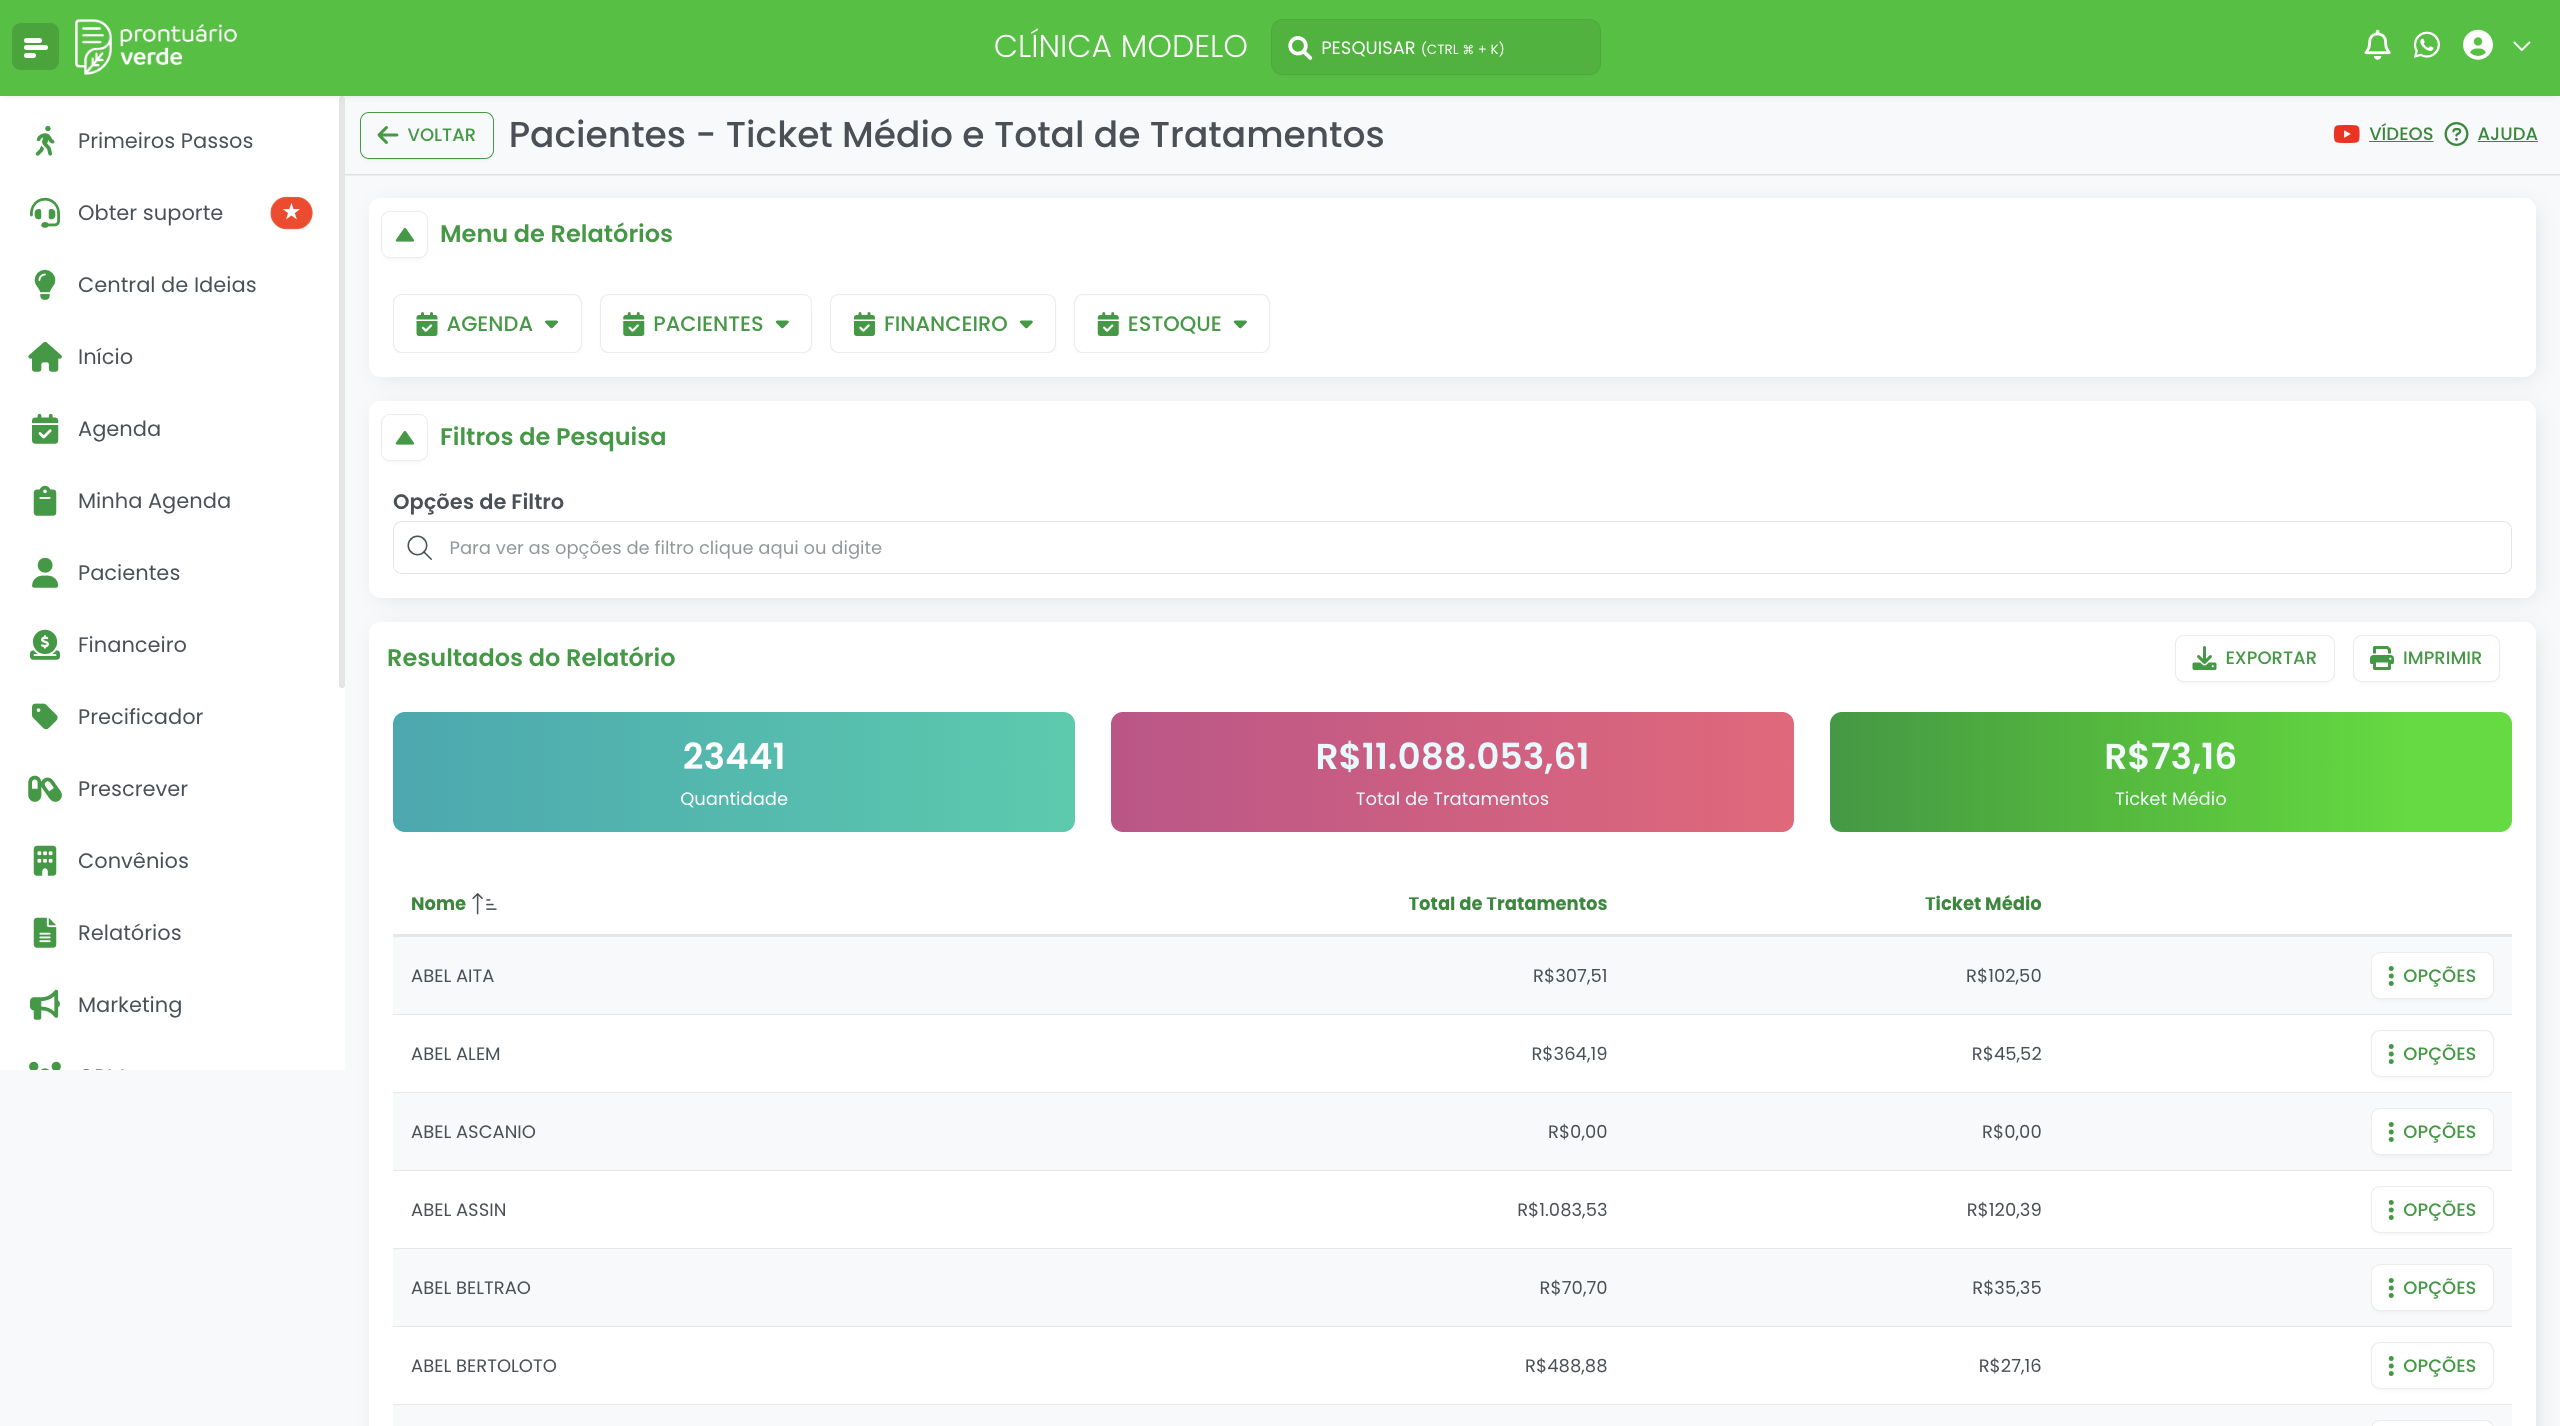The height and width of the screenshot is (1426, 2560).
Task: Select Relatórios in the sidebar
Action: click(x=130, y=933)
